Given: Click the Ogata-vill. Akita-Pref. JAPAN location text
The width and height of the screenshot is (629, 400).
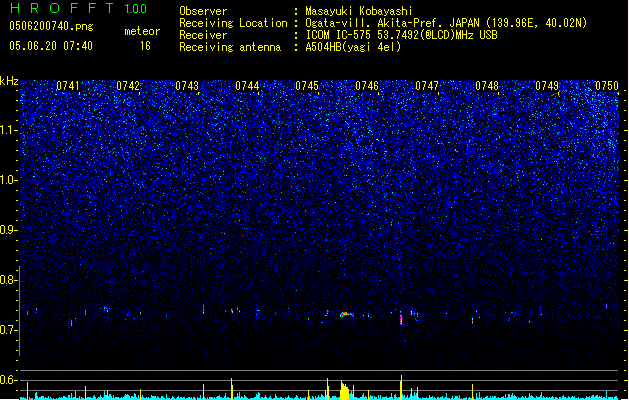Looking at the screenshot, I should click(446, 23).
